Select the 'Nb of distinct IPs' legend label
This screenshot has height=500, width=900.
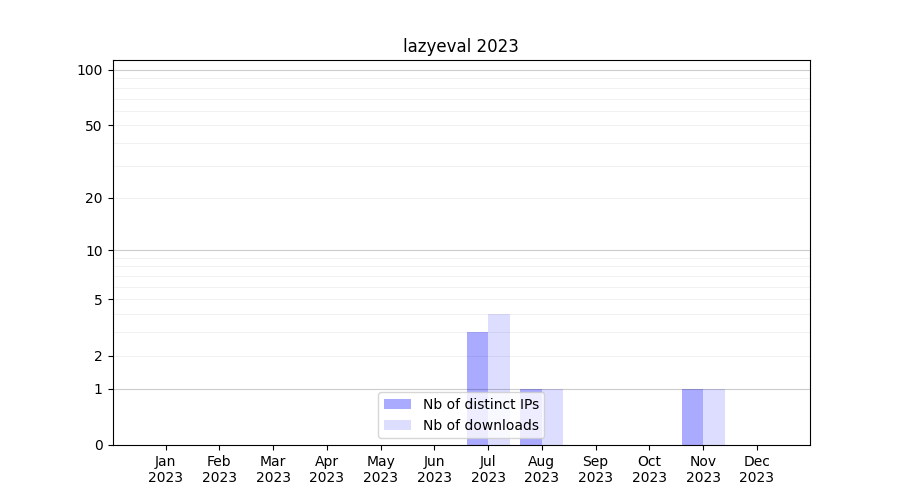click(x=480, y=404)
